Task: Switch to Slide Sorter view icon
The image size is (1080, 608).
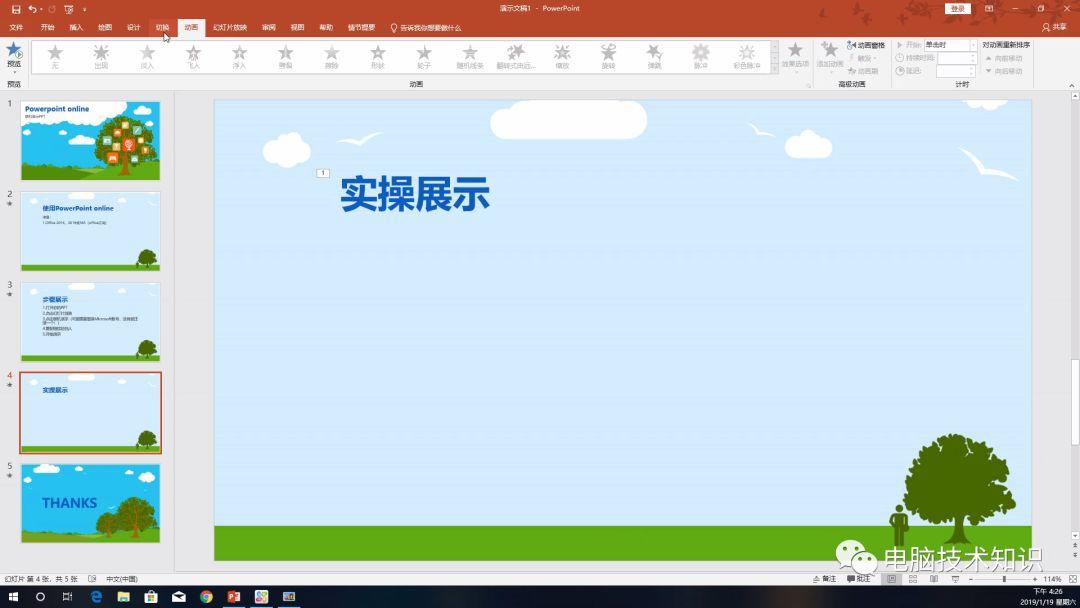Action: tap(913, 579)
